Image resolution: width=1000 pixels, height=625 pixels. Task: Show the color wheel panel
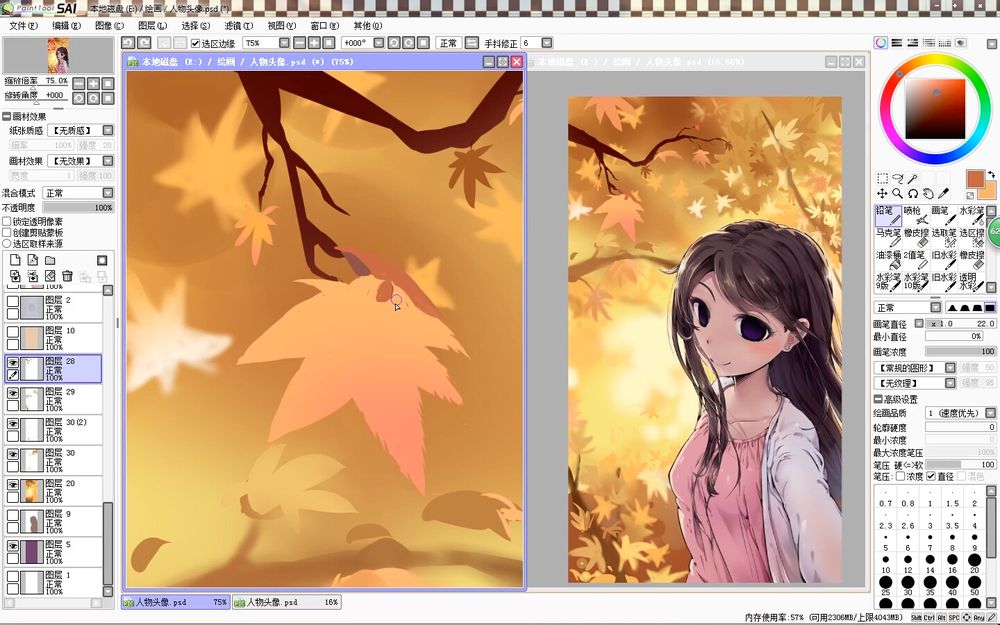(881, 43)
